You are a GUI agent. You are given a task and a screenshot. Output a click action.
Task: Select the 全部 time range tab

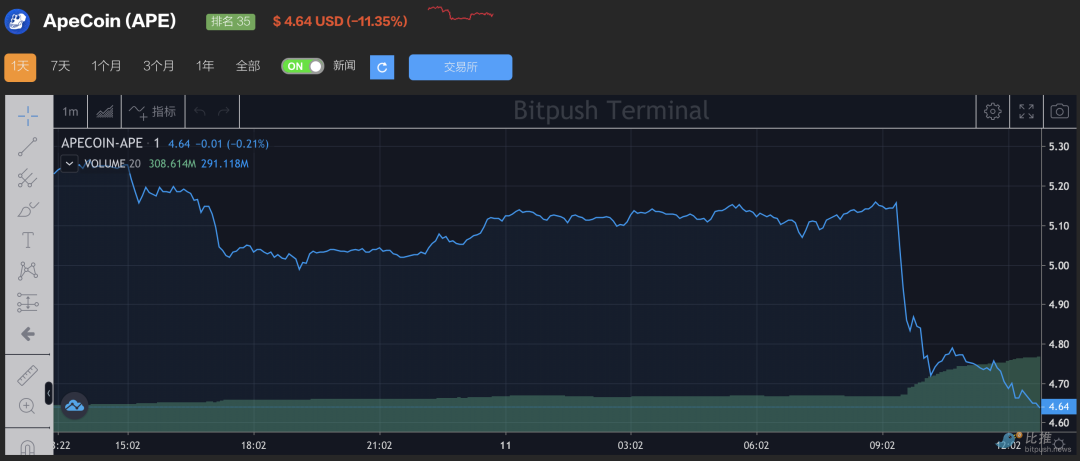coord(248,66)
